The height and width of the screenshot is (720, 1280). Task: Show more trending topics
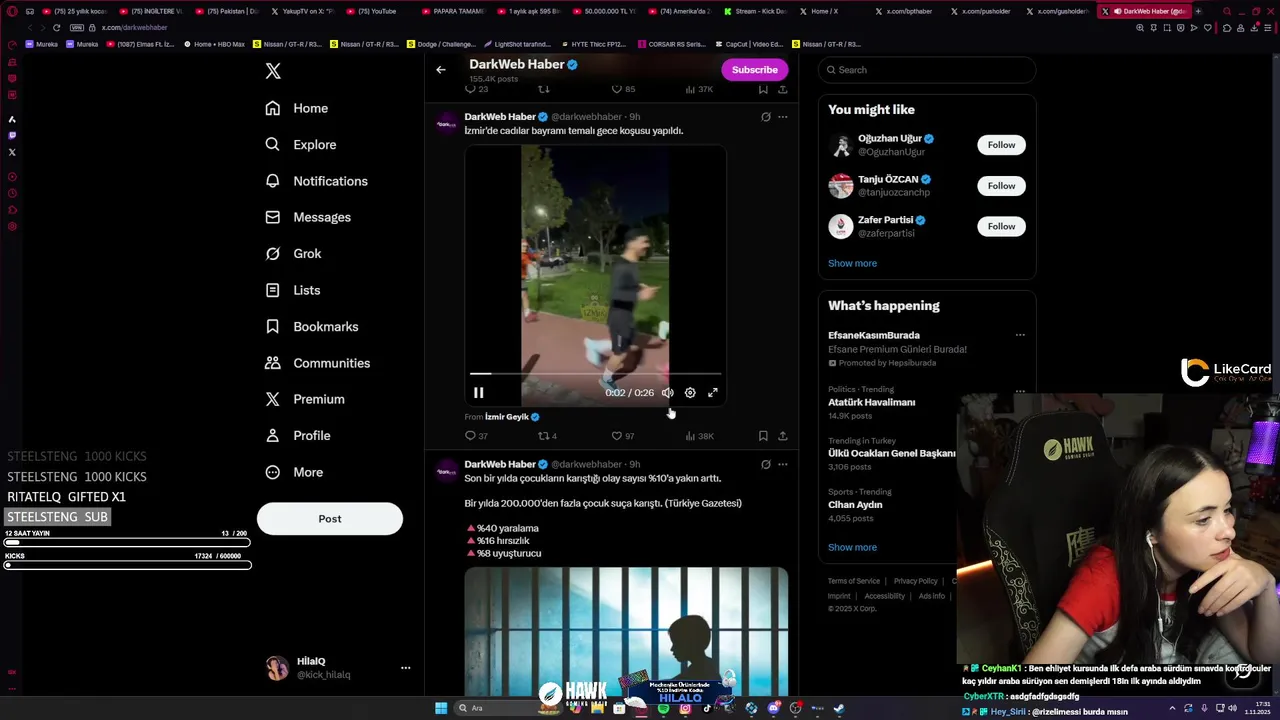[852, 547]
